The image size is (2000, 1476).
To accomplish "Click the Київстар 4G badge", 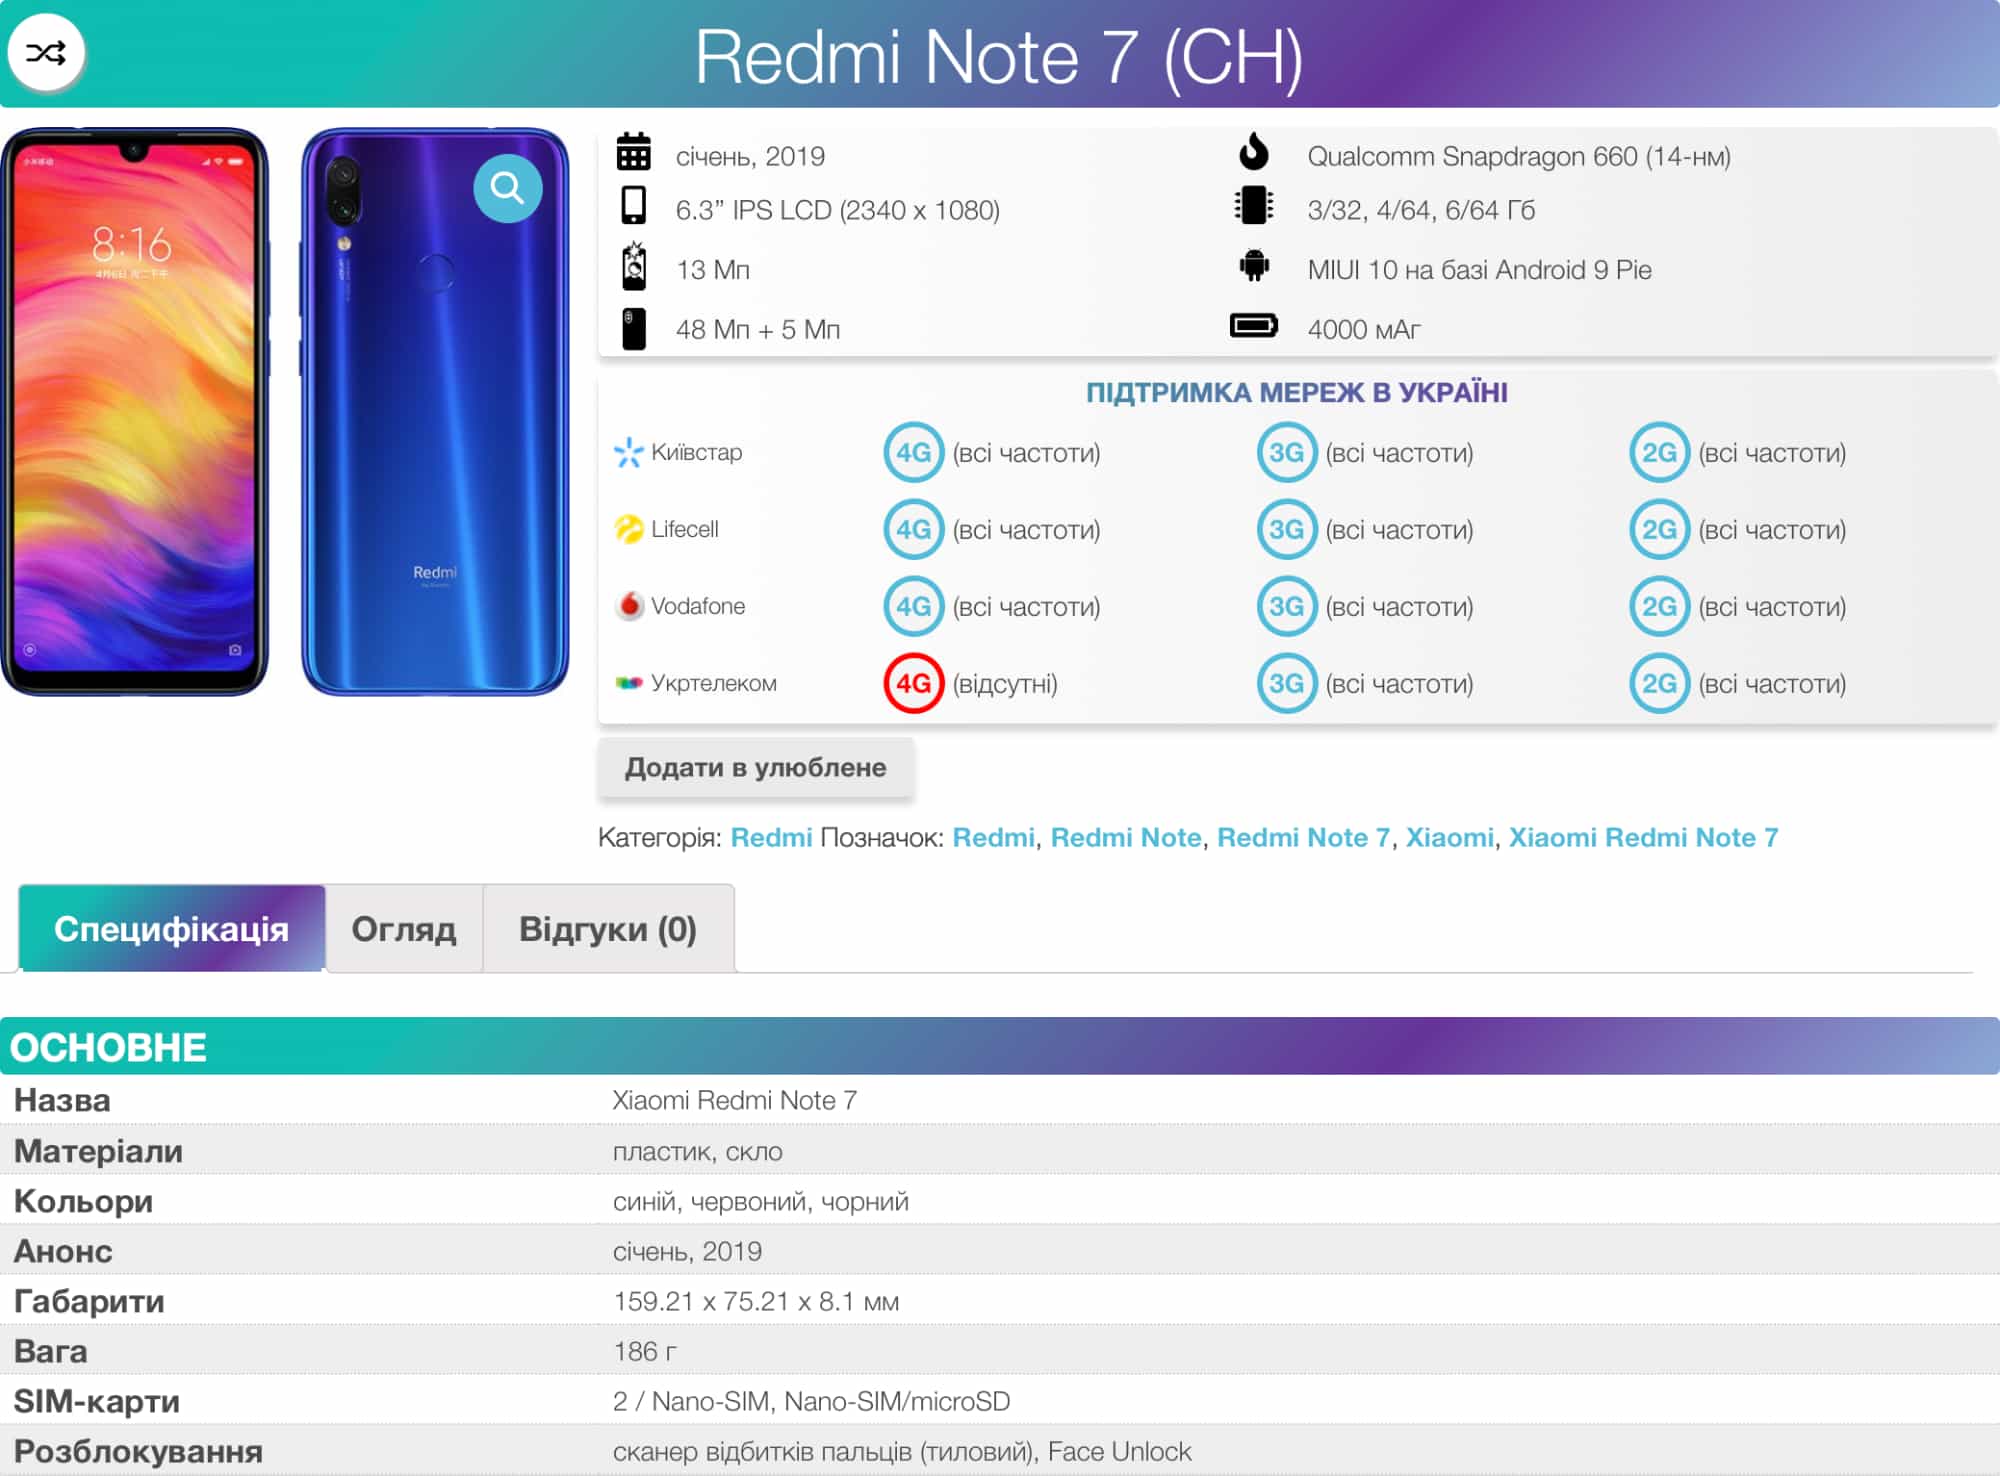I will pyautogui.click(x=913, y=453).
